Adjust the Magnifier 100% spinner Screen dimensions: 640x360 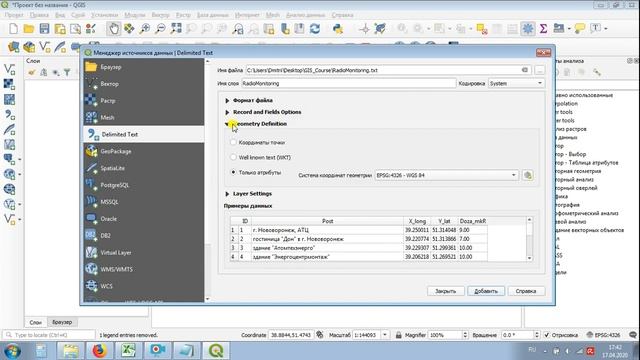(x=465, y=335)
